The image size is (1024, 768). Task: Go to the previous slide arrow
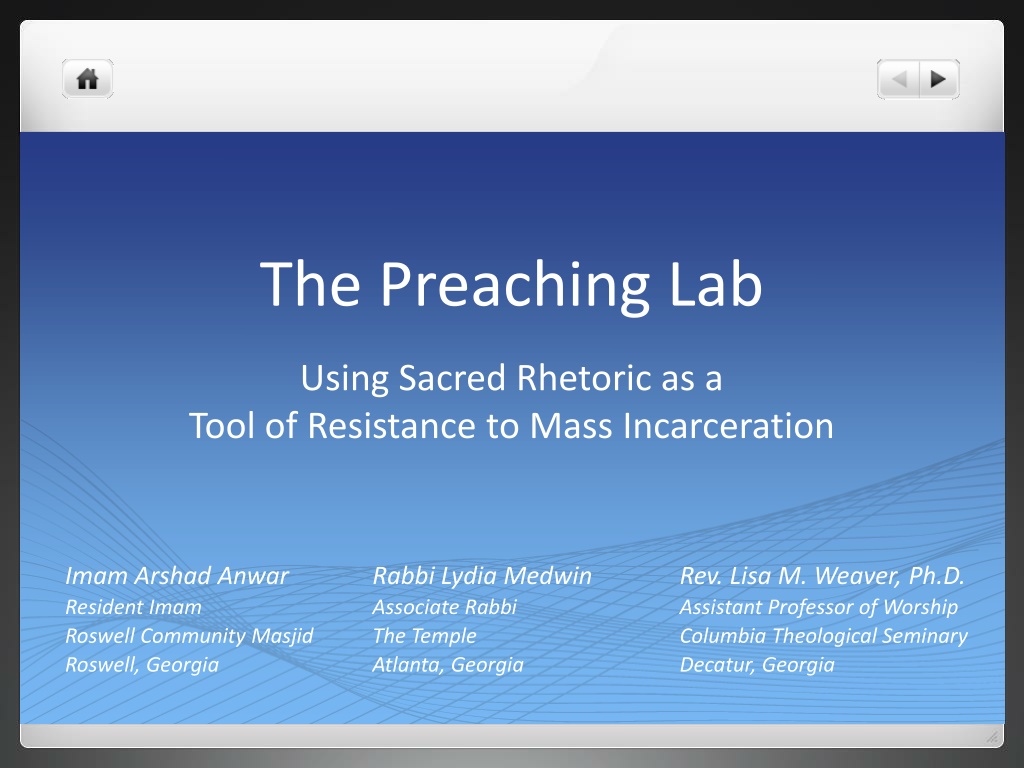coord(899,79)
